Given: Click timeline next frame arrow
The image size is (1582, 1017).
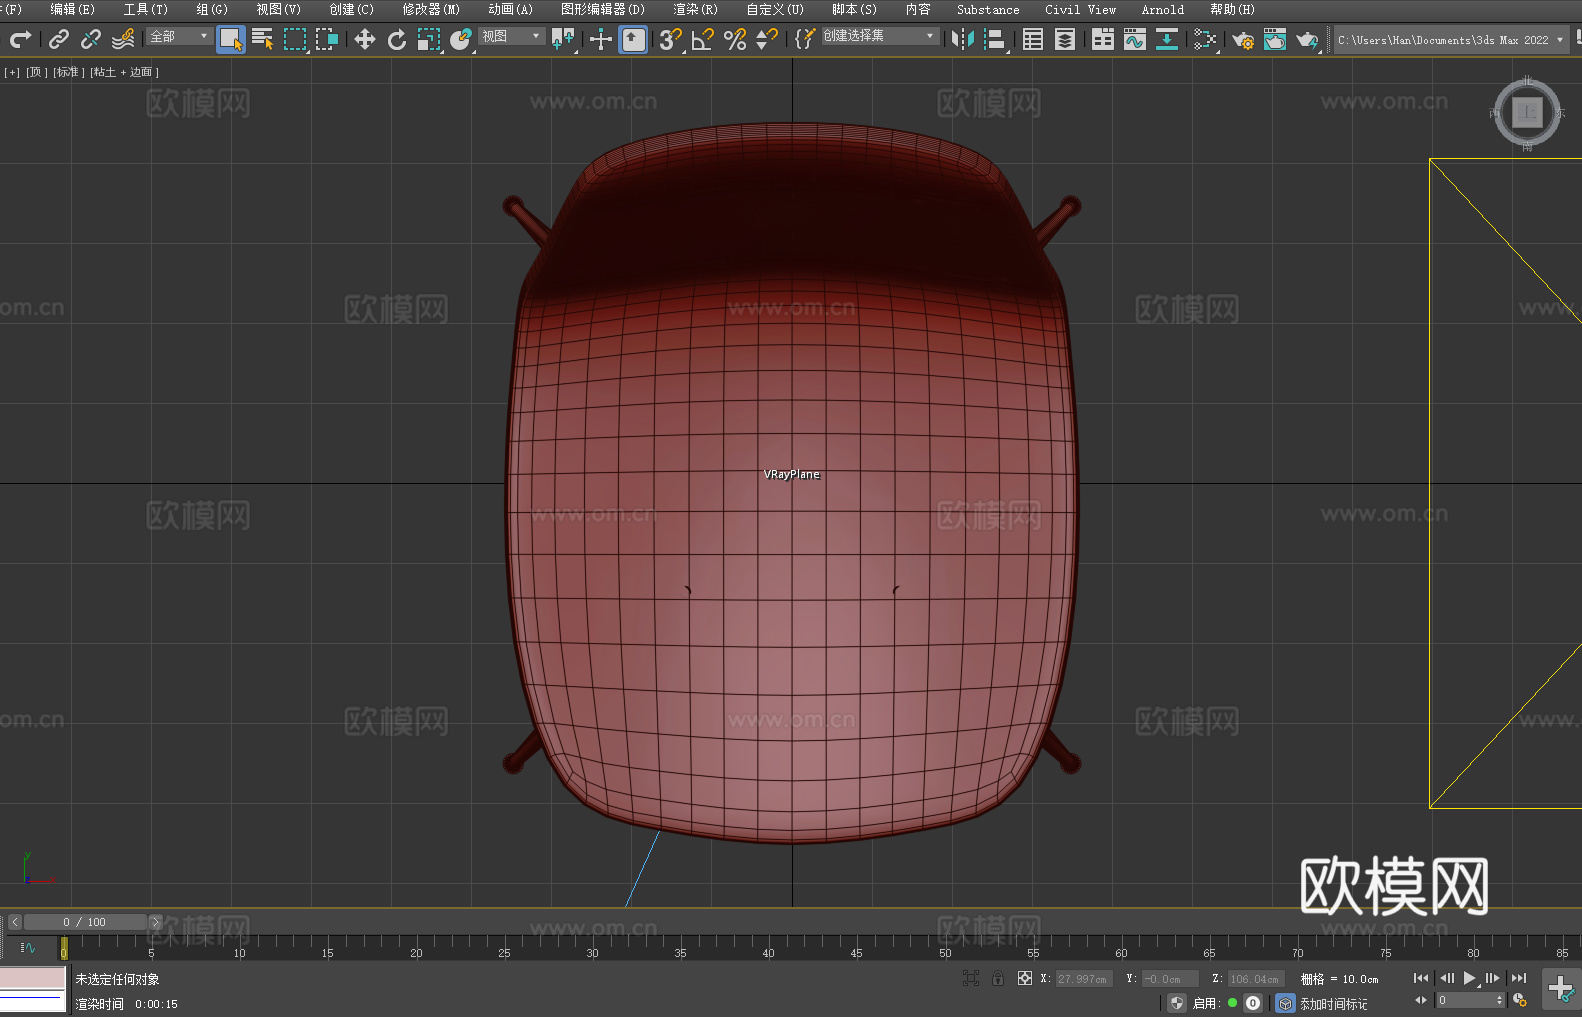Looking at the screenshot, I should (155, 922).
